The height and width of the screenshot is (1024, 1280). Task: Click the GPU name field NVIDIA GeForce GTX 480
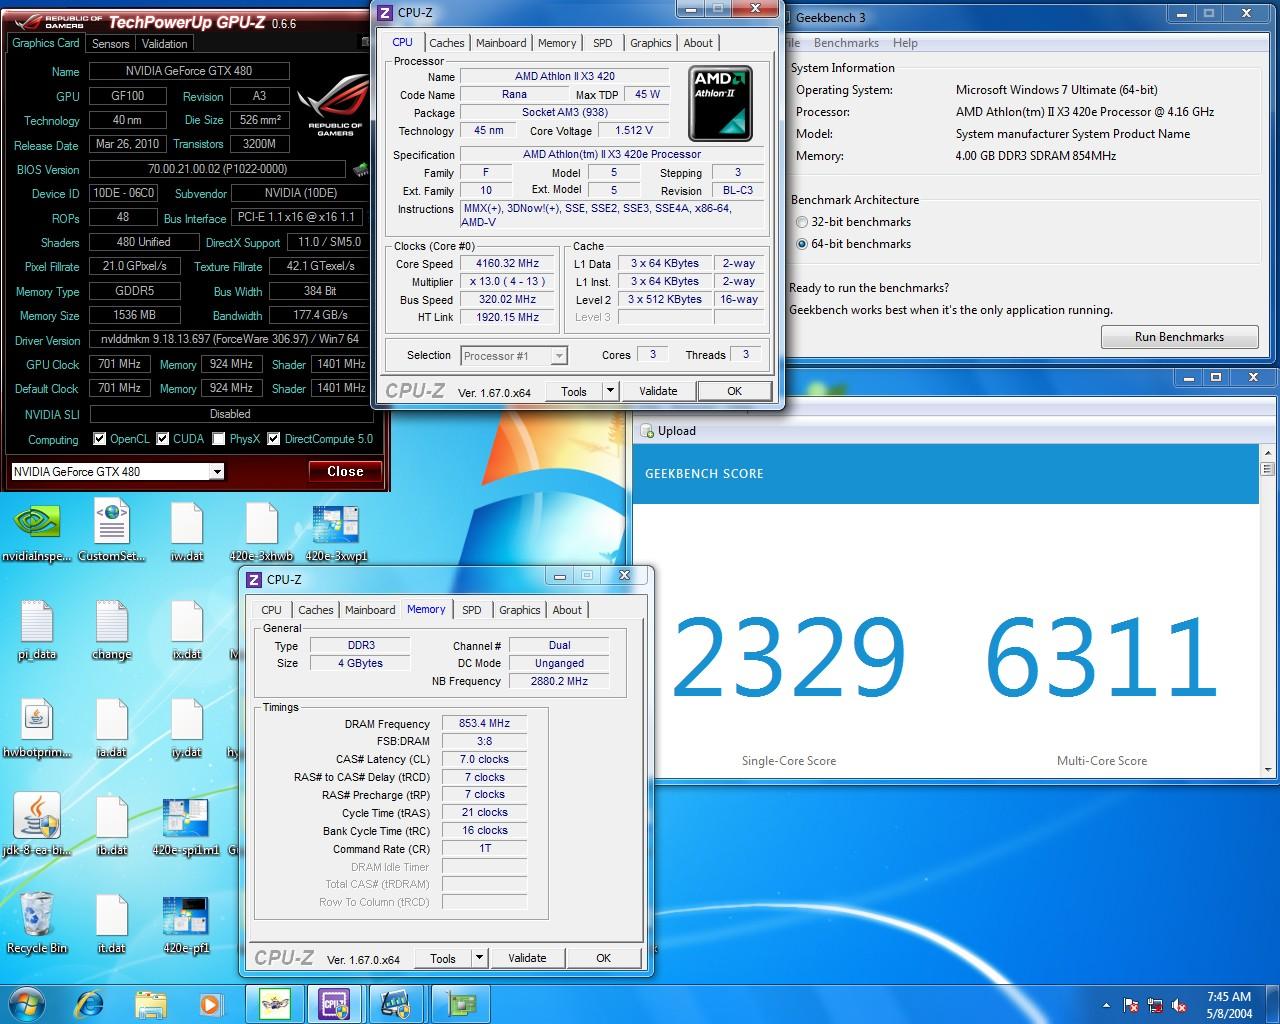click(189, 71)
